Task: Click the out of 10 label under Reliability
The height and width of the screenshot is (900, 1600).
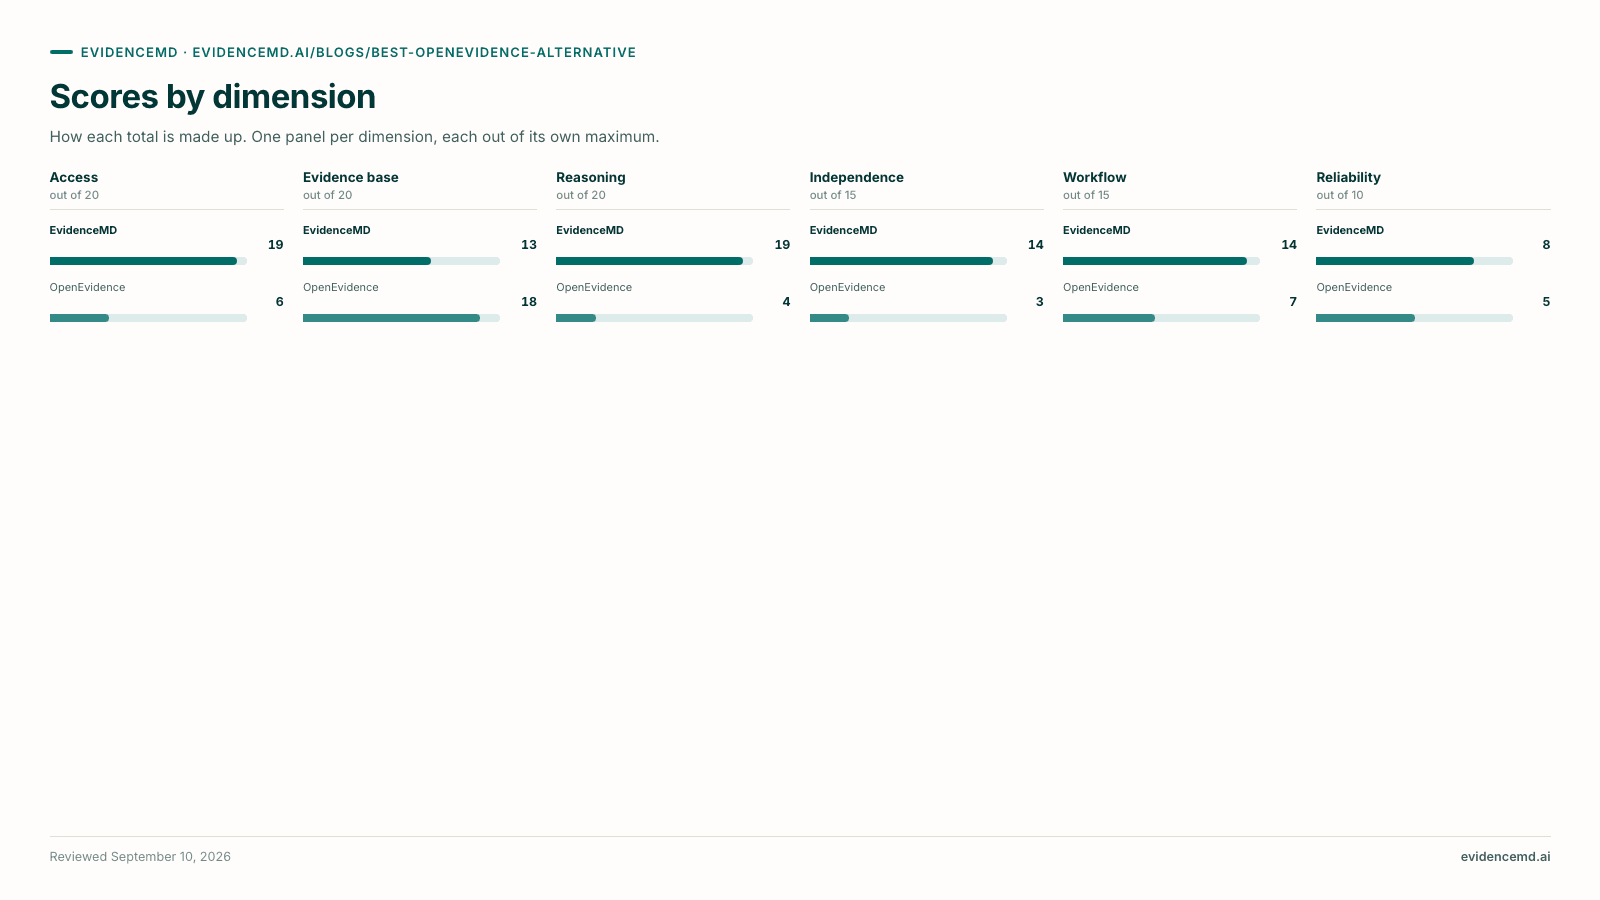Action: [1340, 195]
